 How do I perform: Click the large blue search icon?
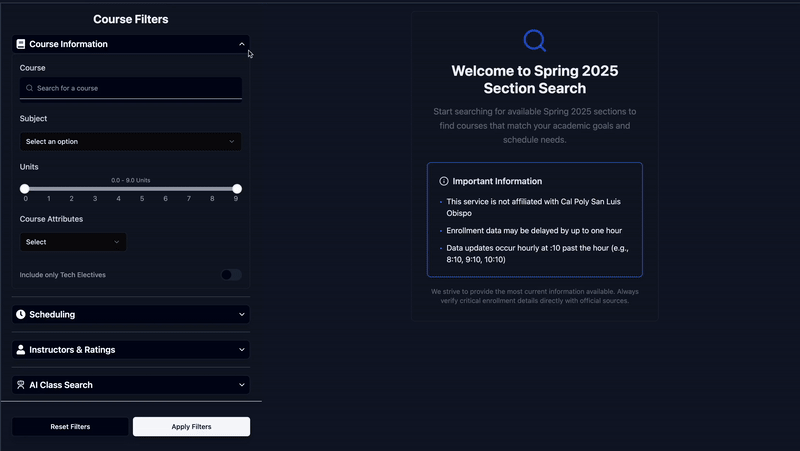535,40
